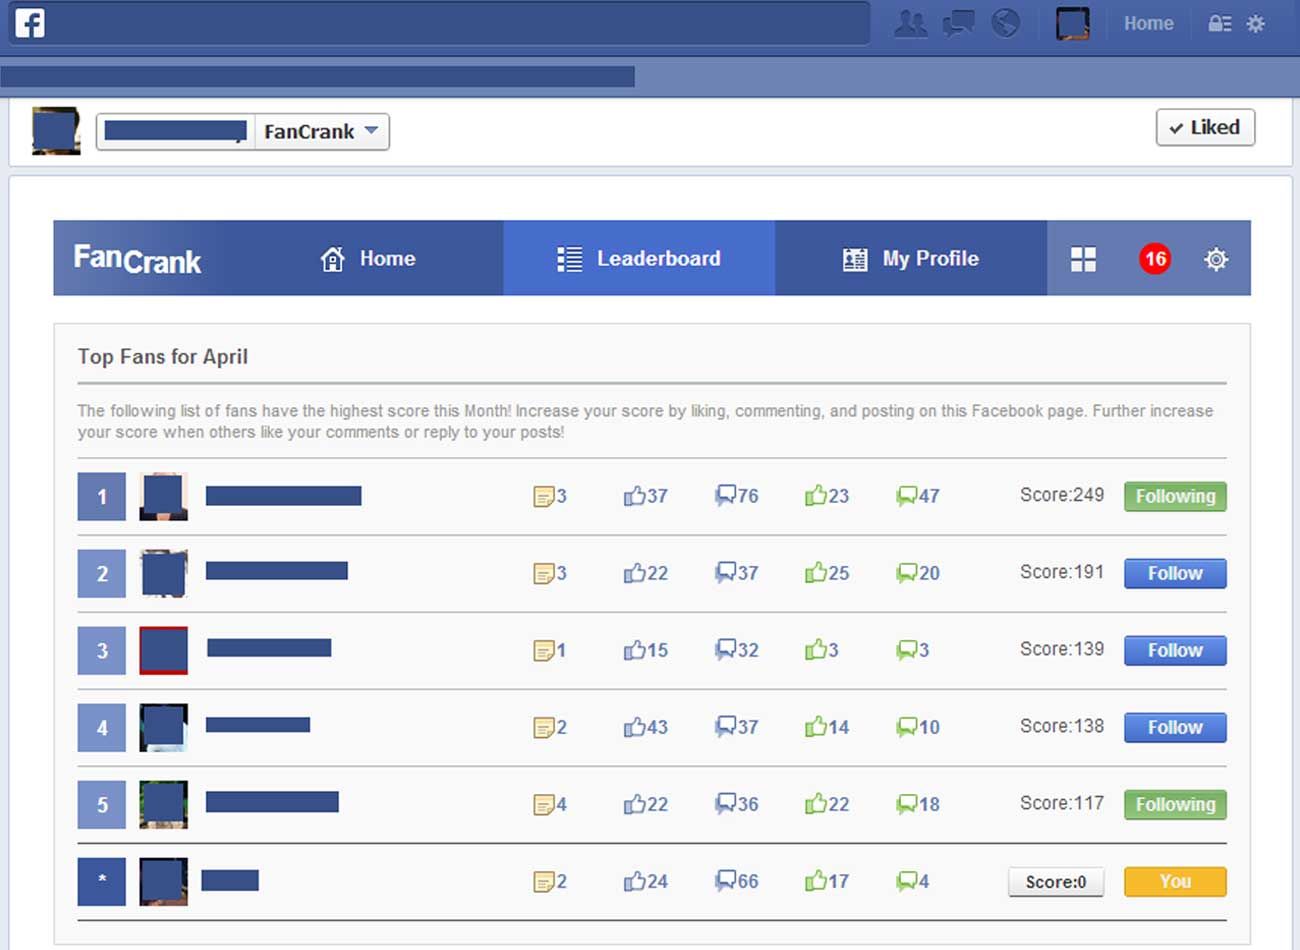Select the Score:117 text
1300x950 pixels.
[x=1062, y=803]
